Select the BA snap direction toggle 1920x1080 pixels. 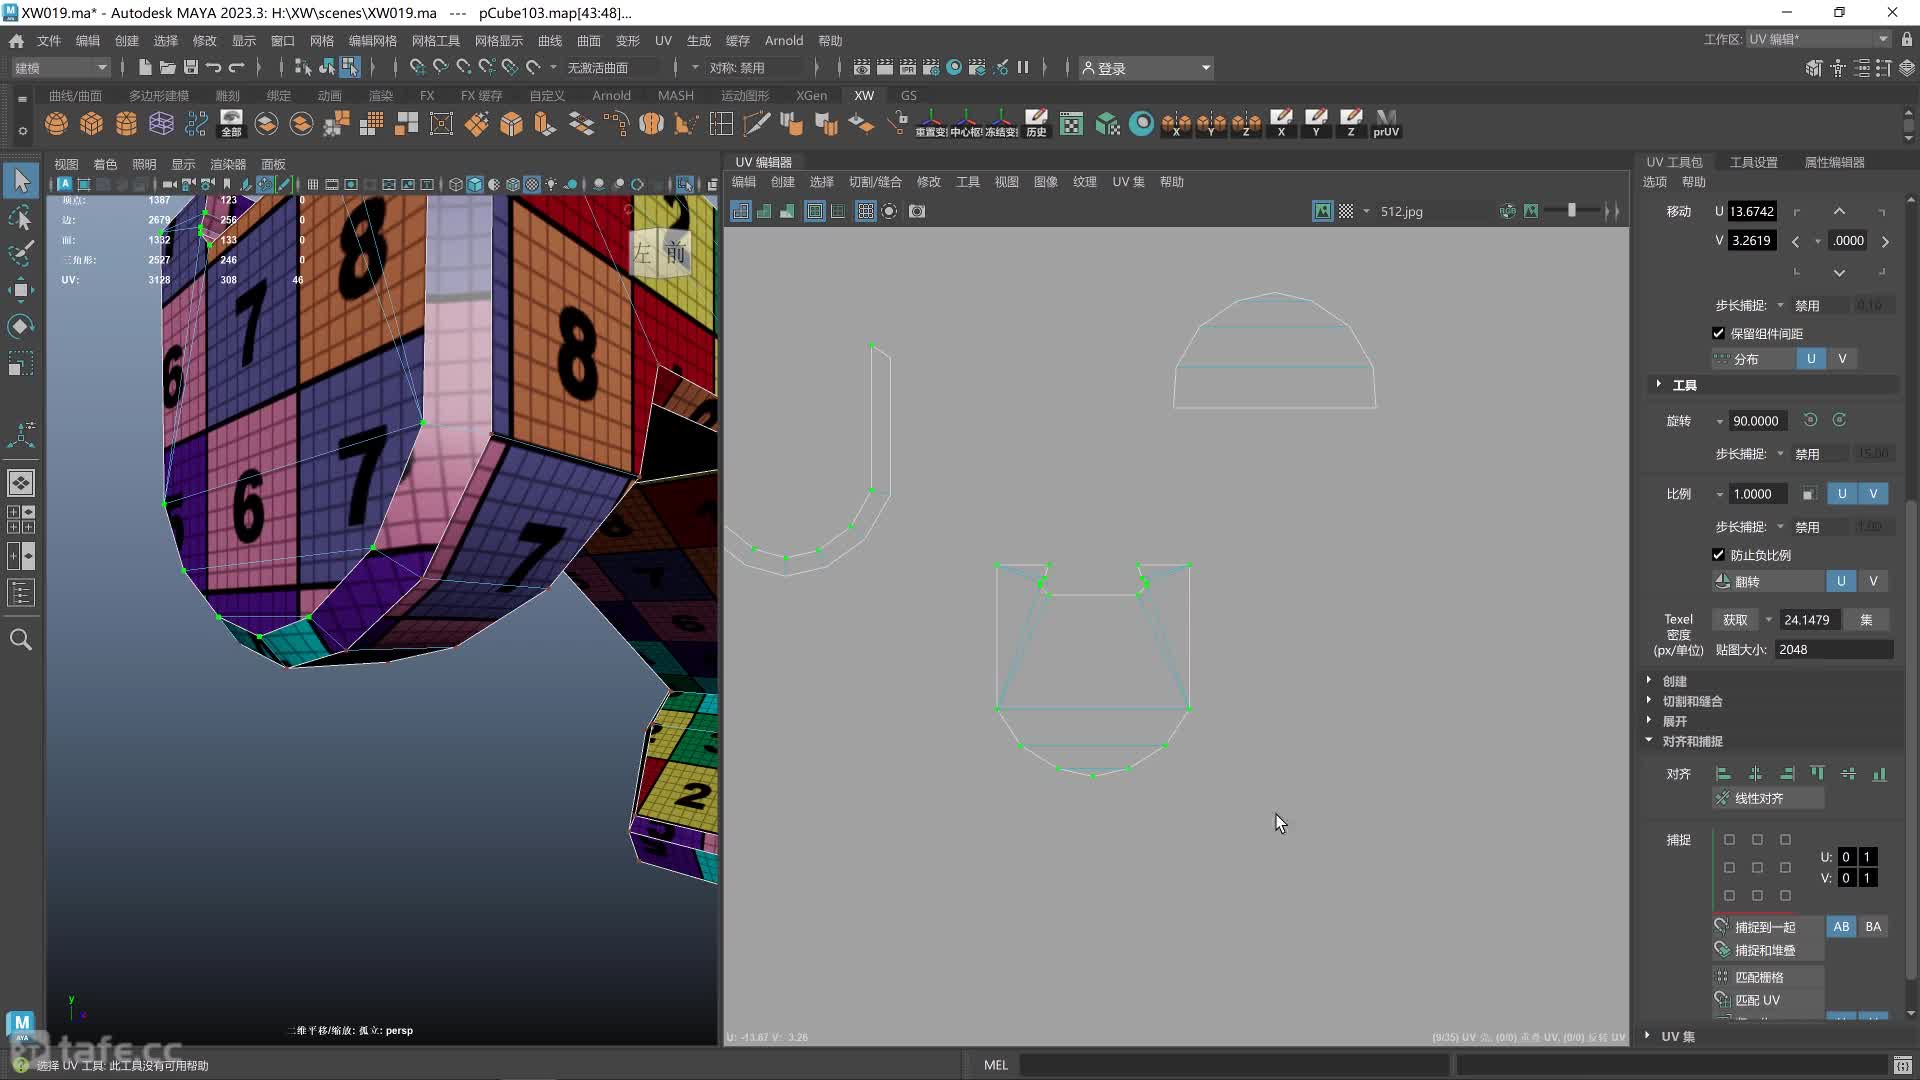click(x=1873, y=927)
